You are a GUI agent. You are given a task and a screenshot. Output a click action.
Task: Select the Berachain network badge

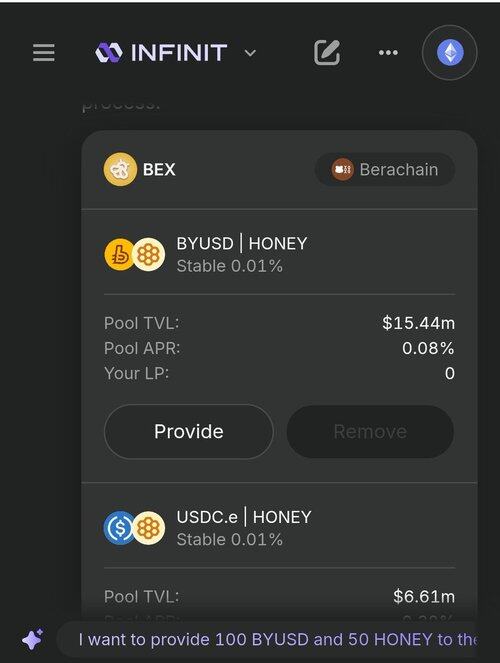click(x=385, y=170)
